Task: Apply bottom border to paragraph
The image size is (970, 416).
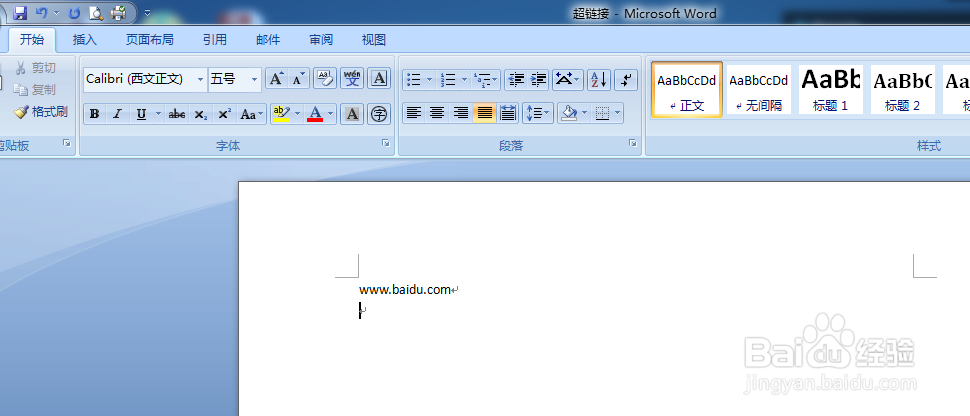Action: point(602,113)
